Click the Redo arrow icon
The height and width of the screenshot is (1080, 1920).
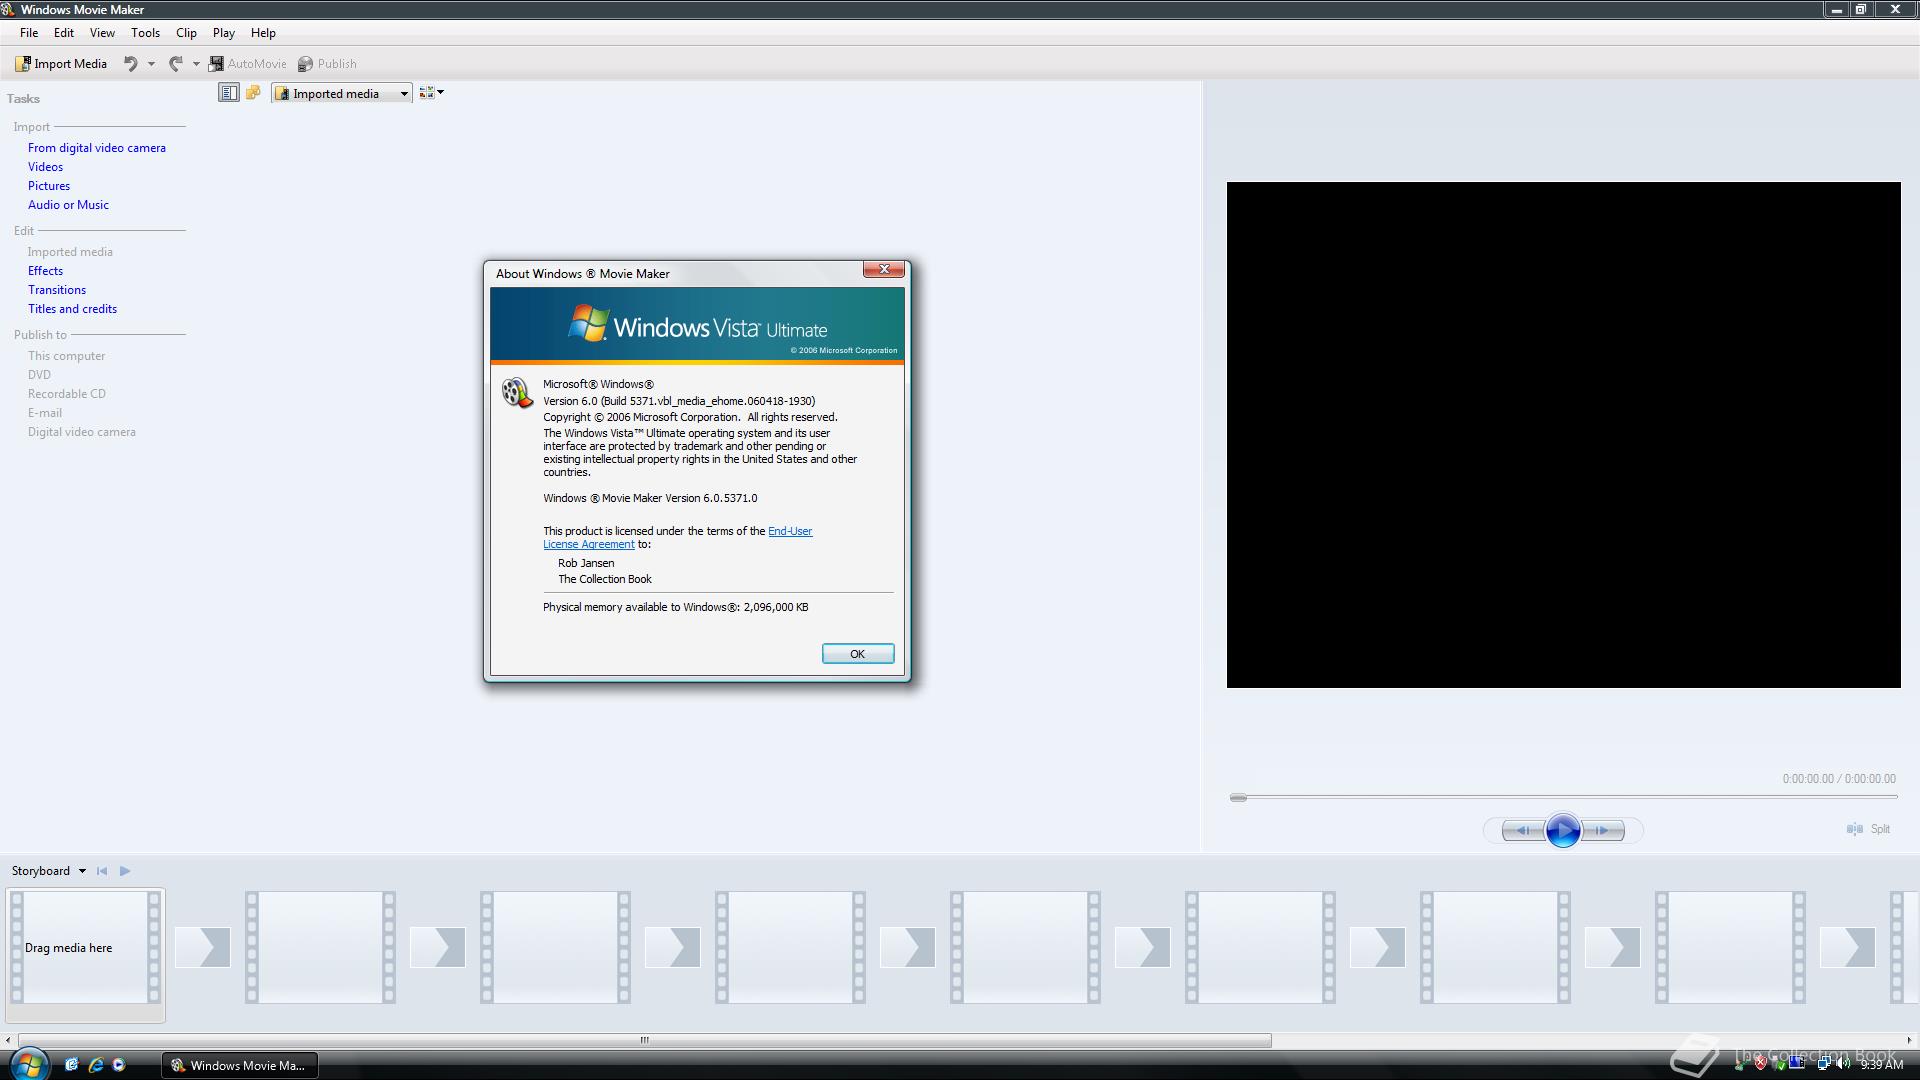[x=175, y=64]
